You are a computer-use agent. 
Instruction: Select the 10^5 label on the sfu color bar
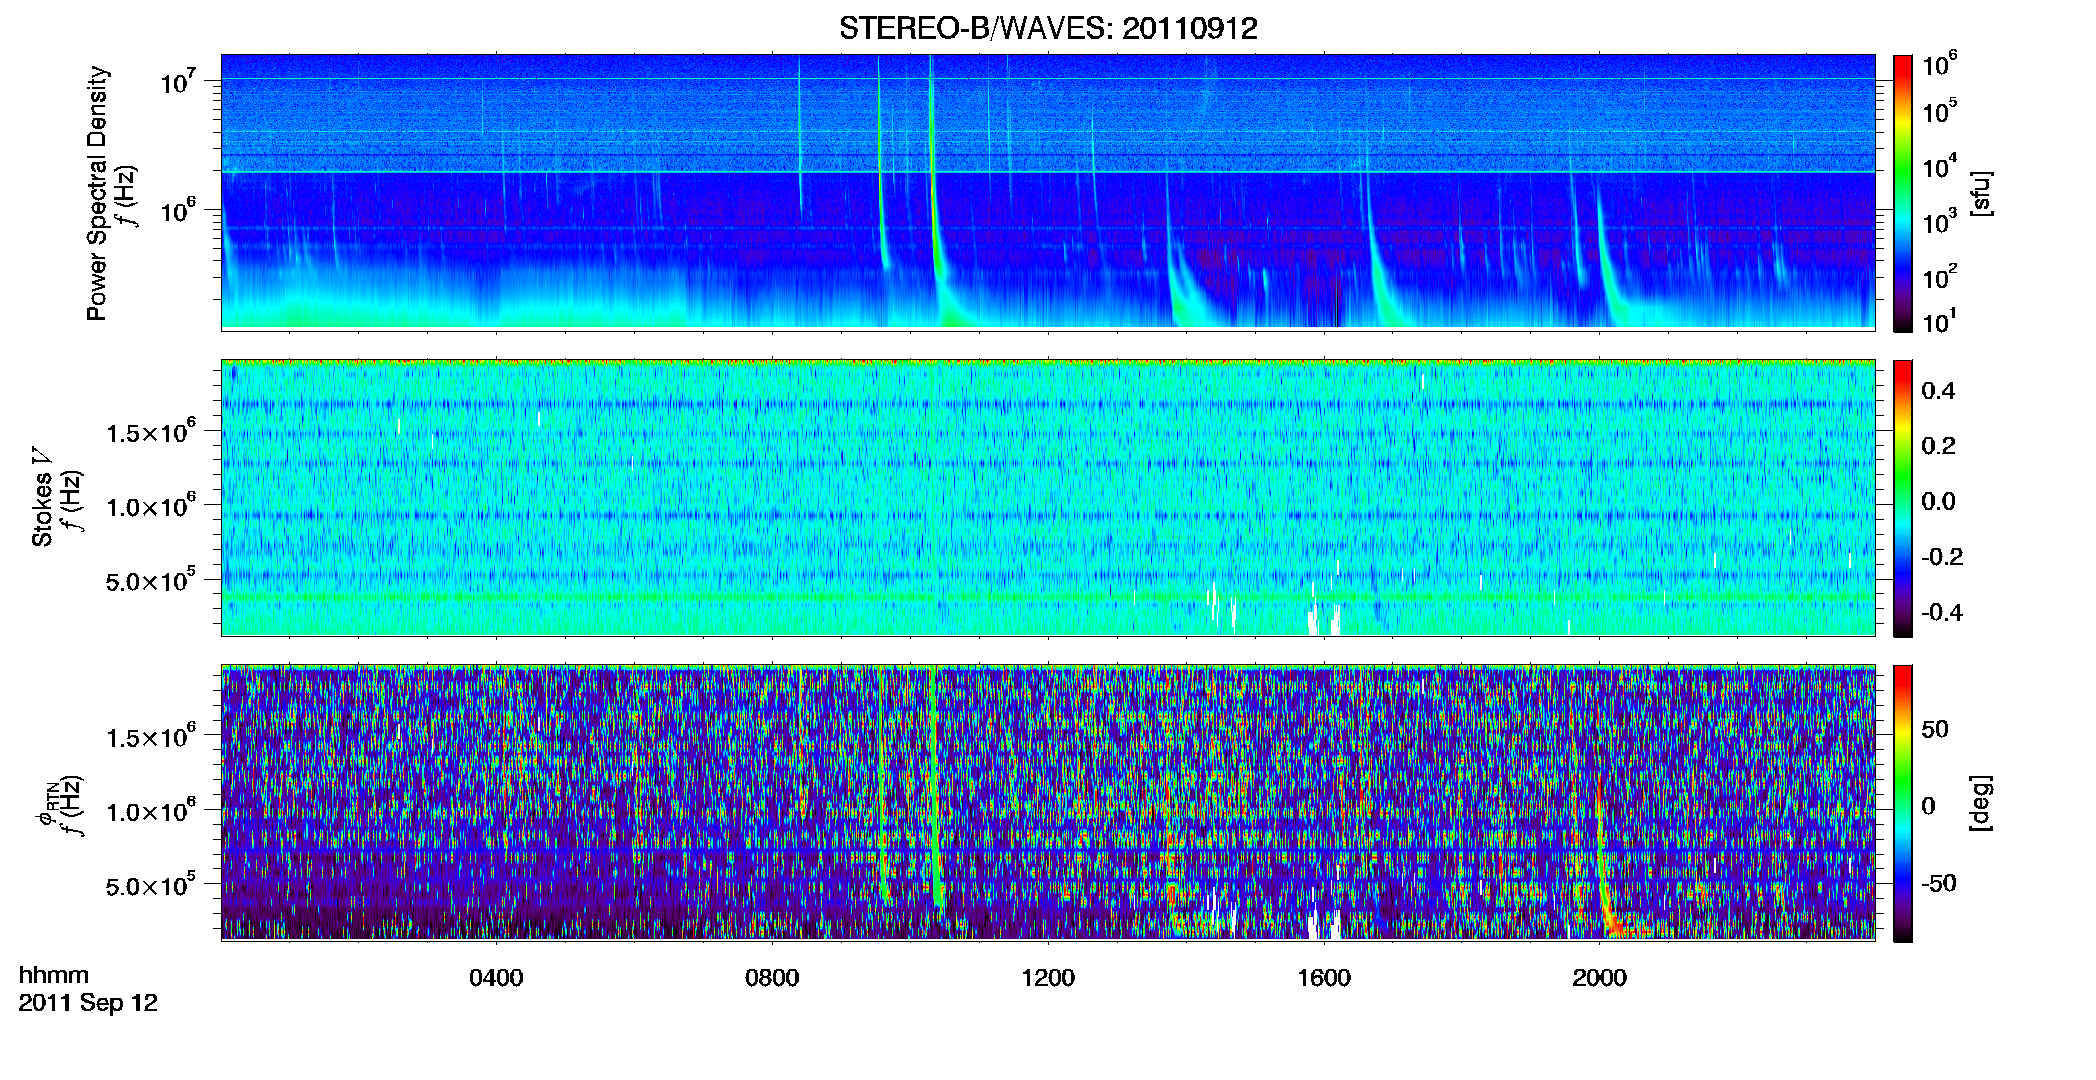[1940, 110]
